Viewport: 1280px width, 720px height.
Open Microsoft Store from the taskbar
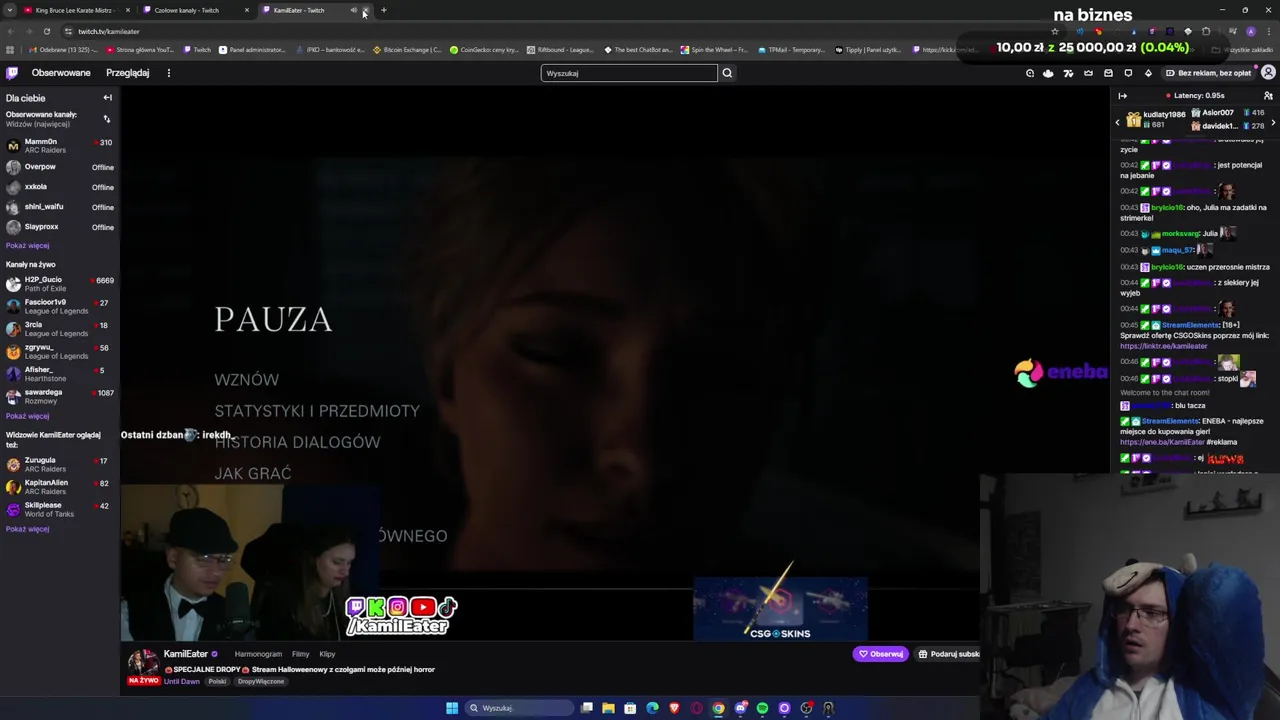tap(630, 708)
